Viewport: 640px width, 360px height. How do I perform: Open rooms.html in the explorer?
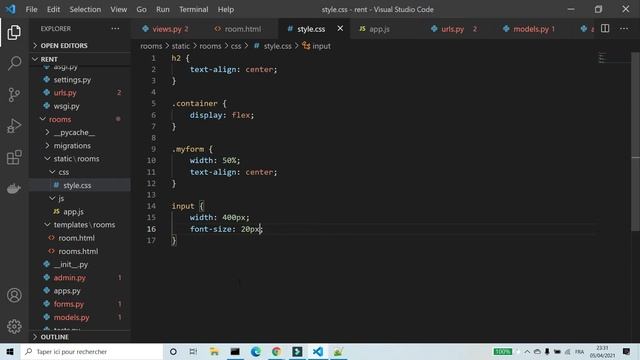point(78,251)
